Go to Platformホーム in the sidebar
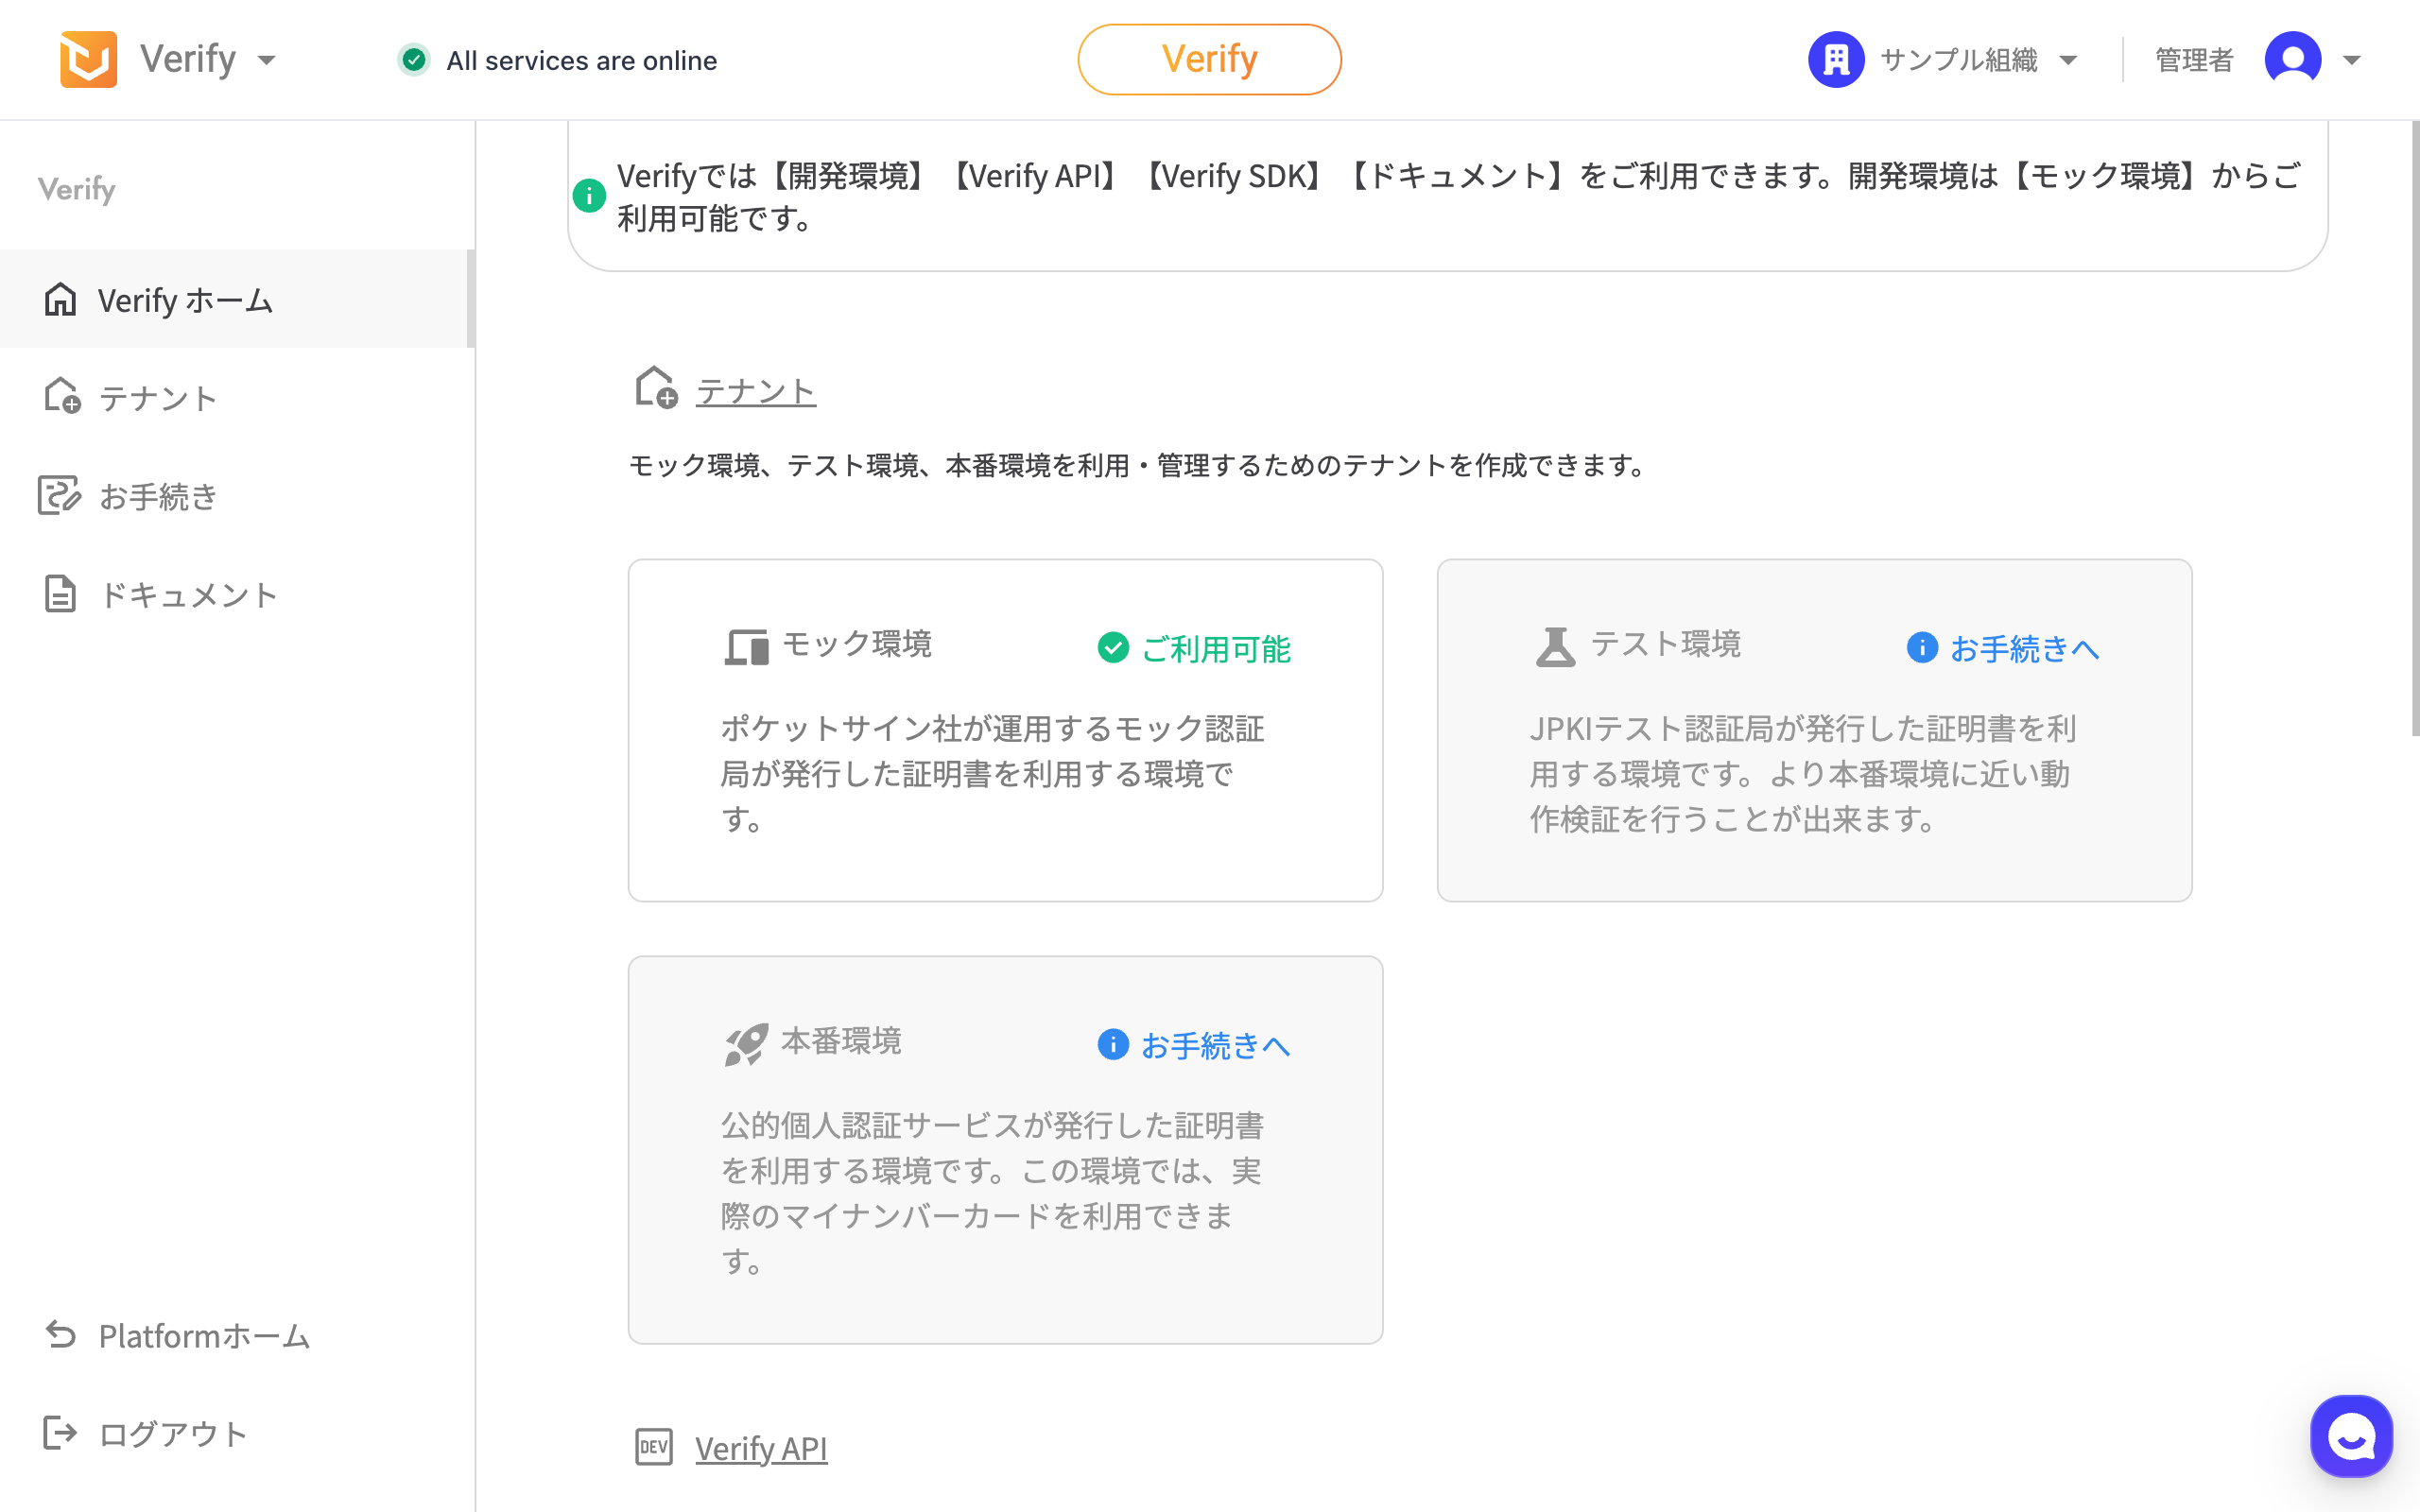 204,1335
